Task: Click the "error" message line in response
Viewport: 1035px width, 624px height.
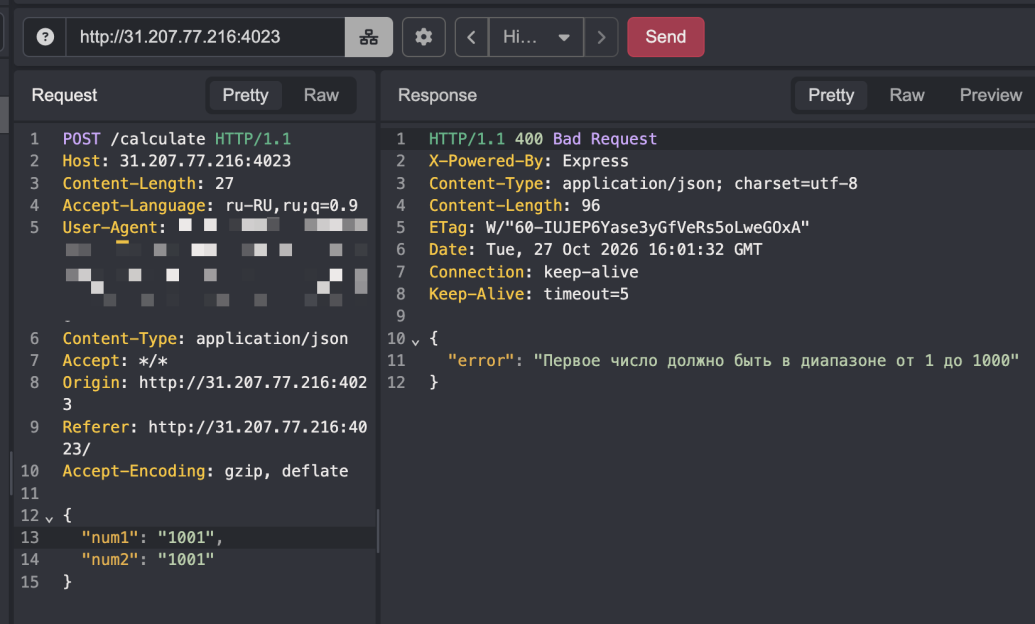Action: pos(733,361)
